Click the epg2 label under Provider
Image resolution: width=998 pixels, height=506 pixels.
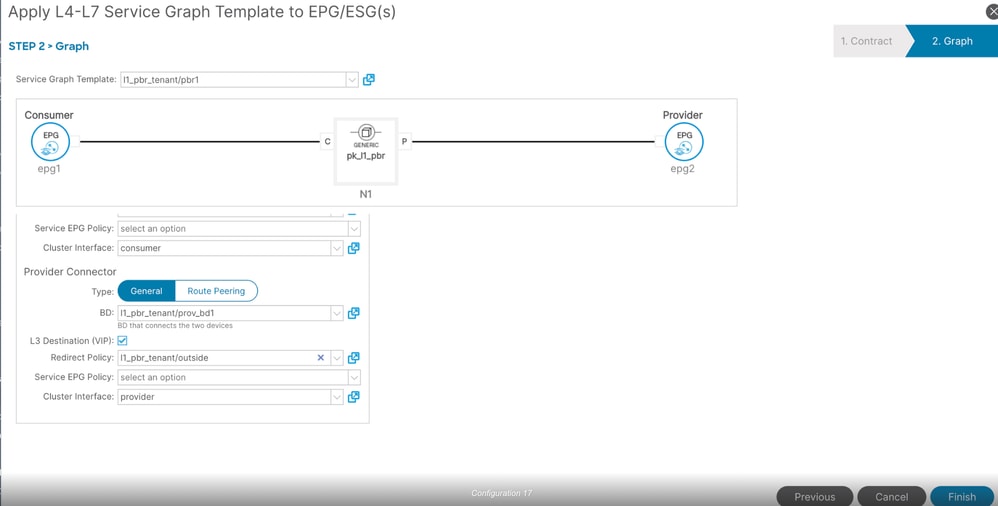click(x=682, y=169)
